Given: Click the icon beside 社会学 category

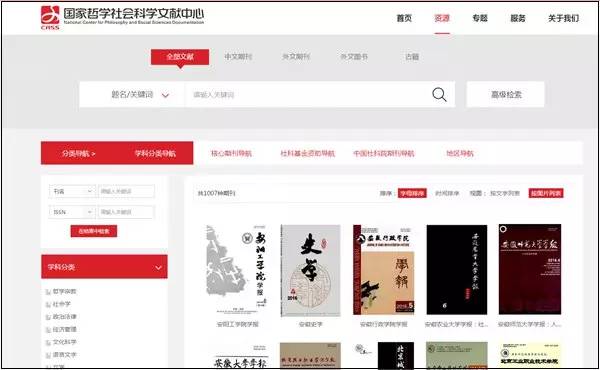Looking at the screenshot, I should (48, 305).
